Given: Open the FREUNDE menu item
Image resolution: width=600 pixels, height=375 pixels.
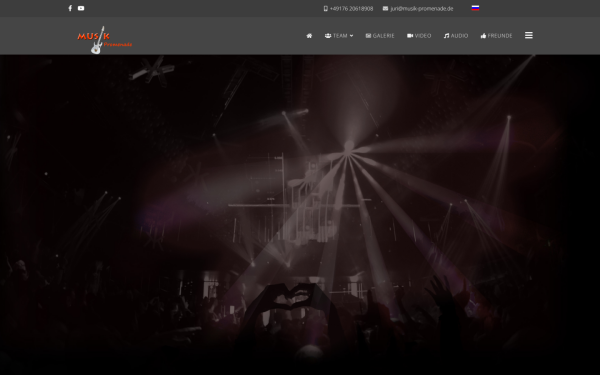Looking at the screenshot, I should coord(496,36).
